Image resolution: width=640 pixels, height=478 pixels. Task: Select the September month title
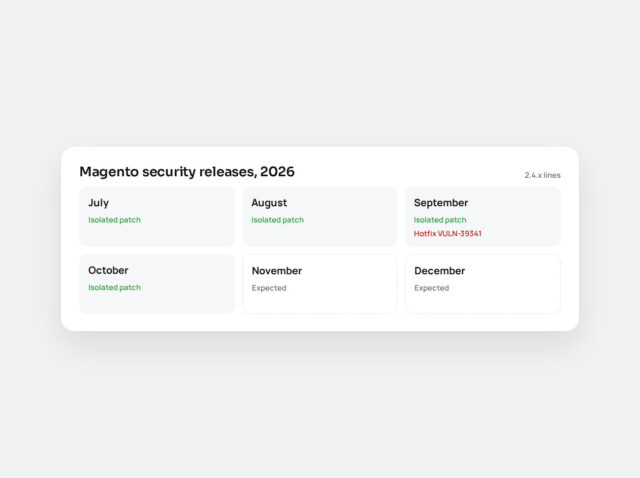tap(441, 203)
